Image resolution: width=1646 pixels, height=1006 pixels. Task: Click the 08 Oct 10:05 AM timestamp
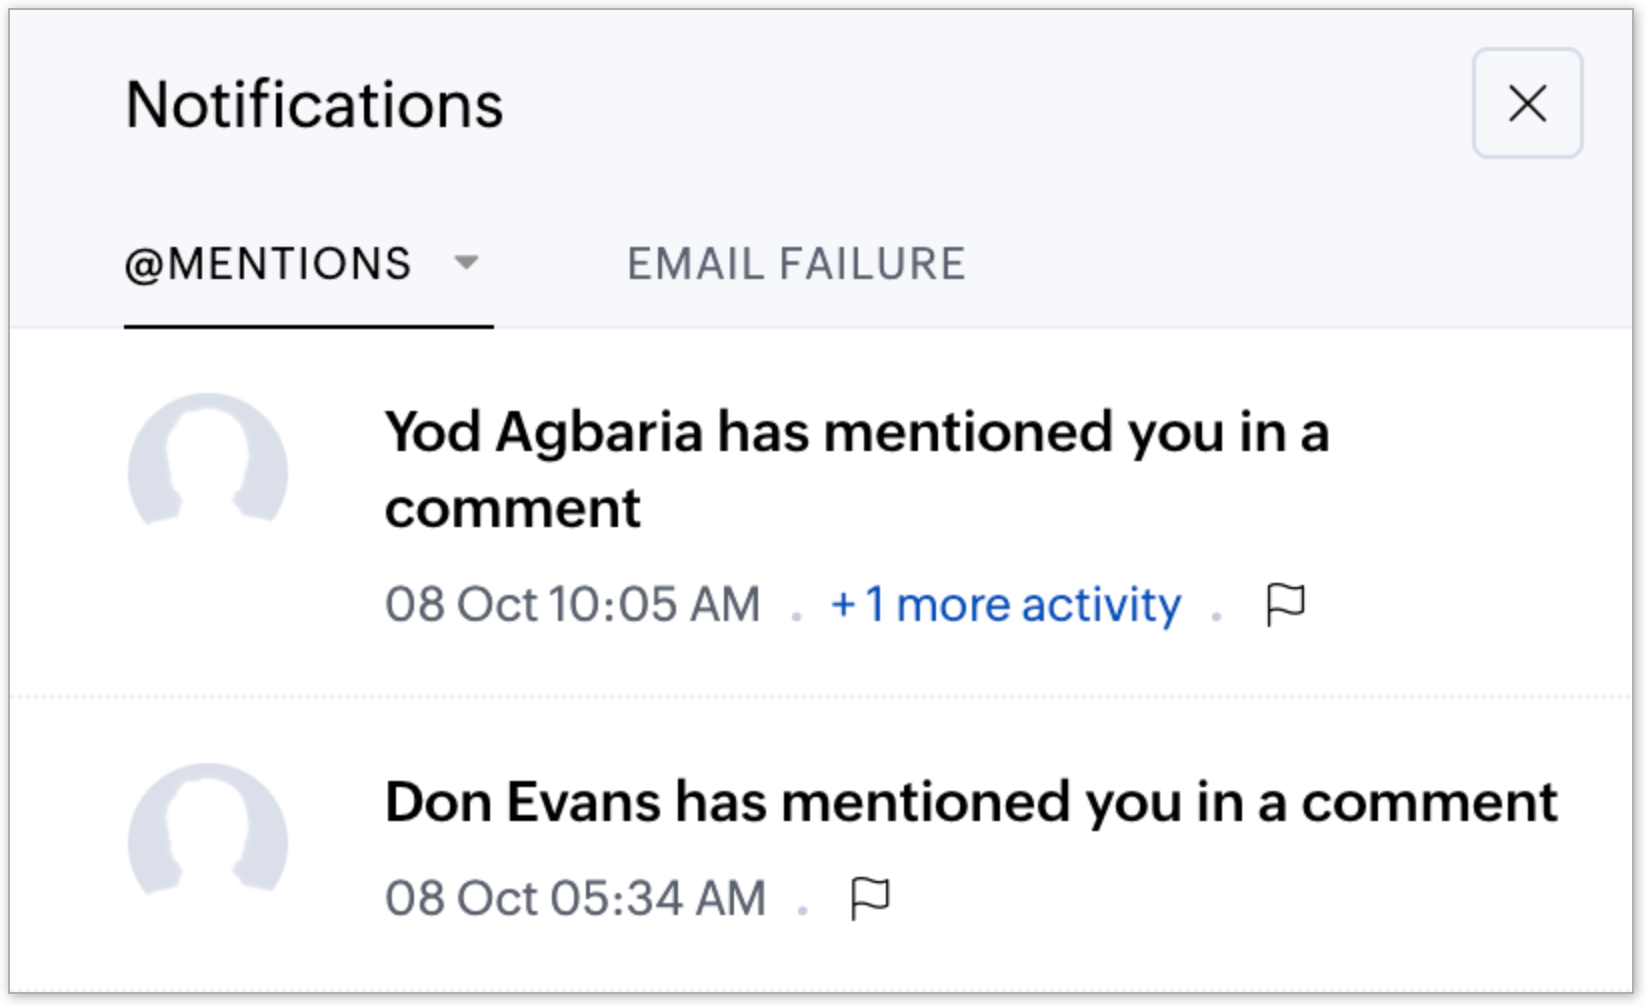click(x=573, y=604)
